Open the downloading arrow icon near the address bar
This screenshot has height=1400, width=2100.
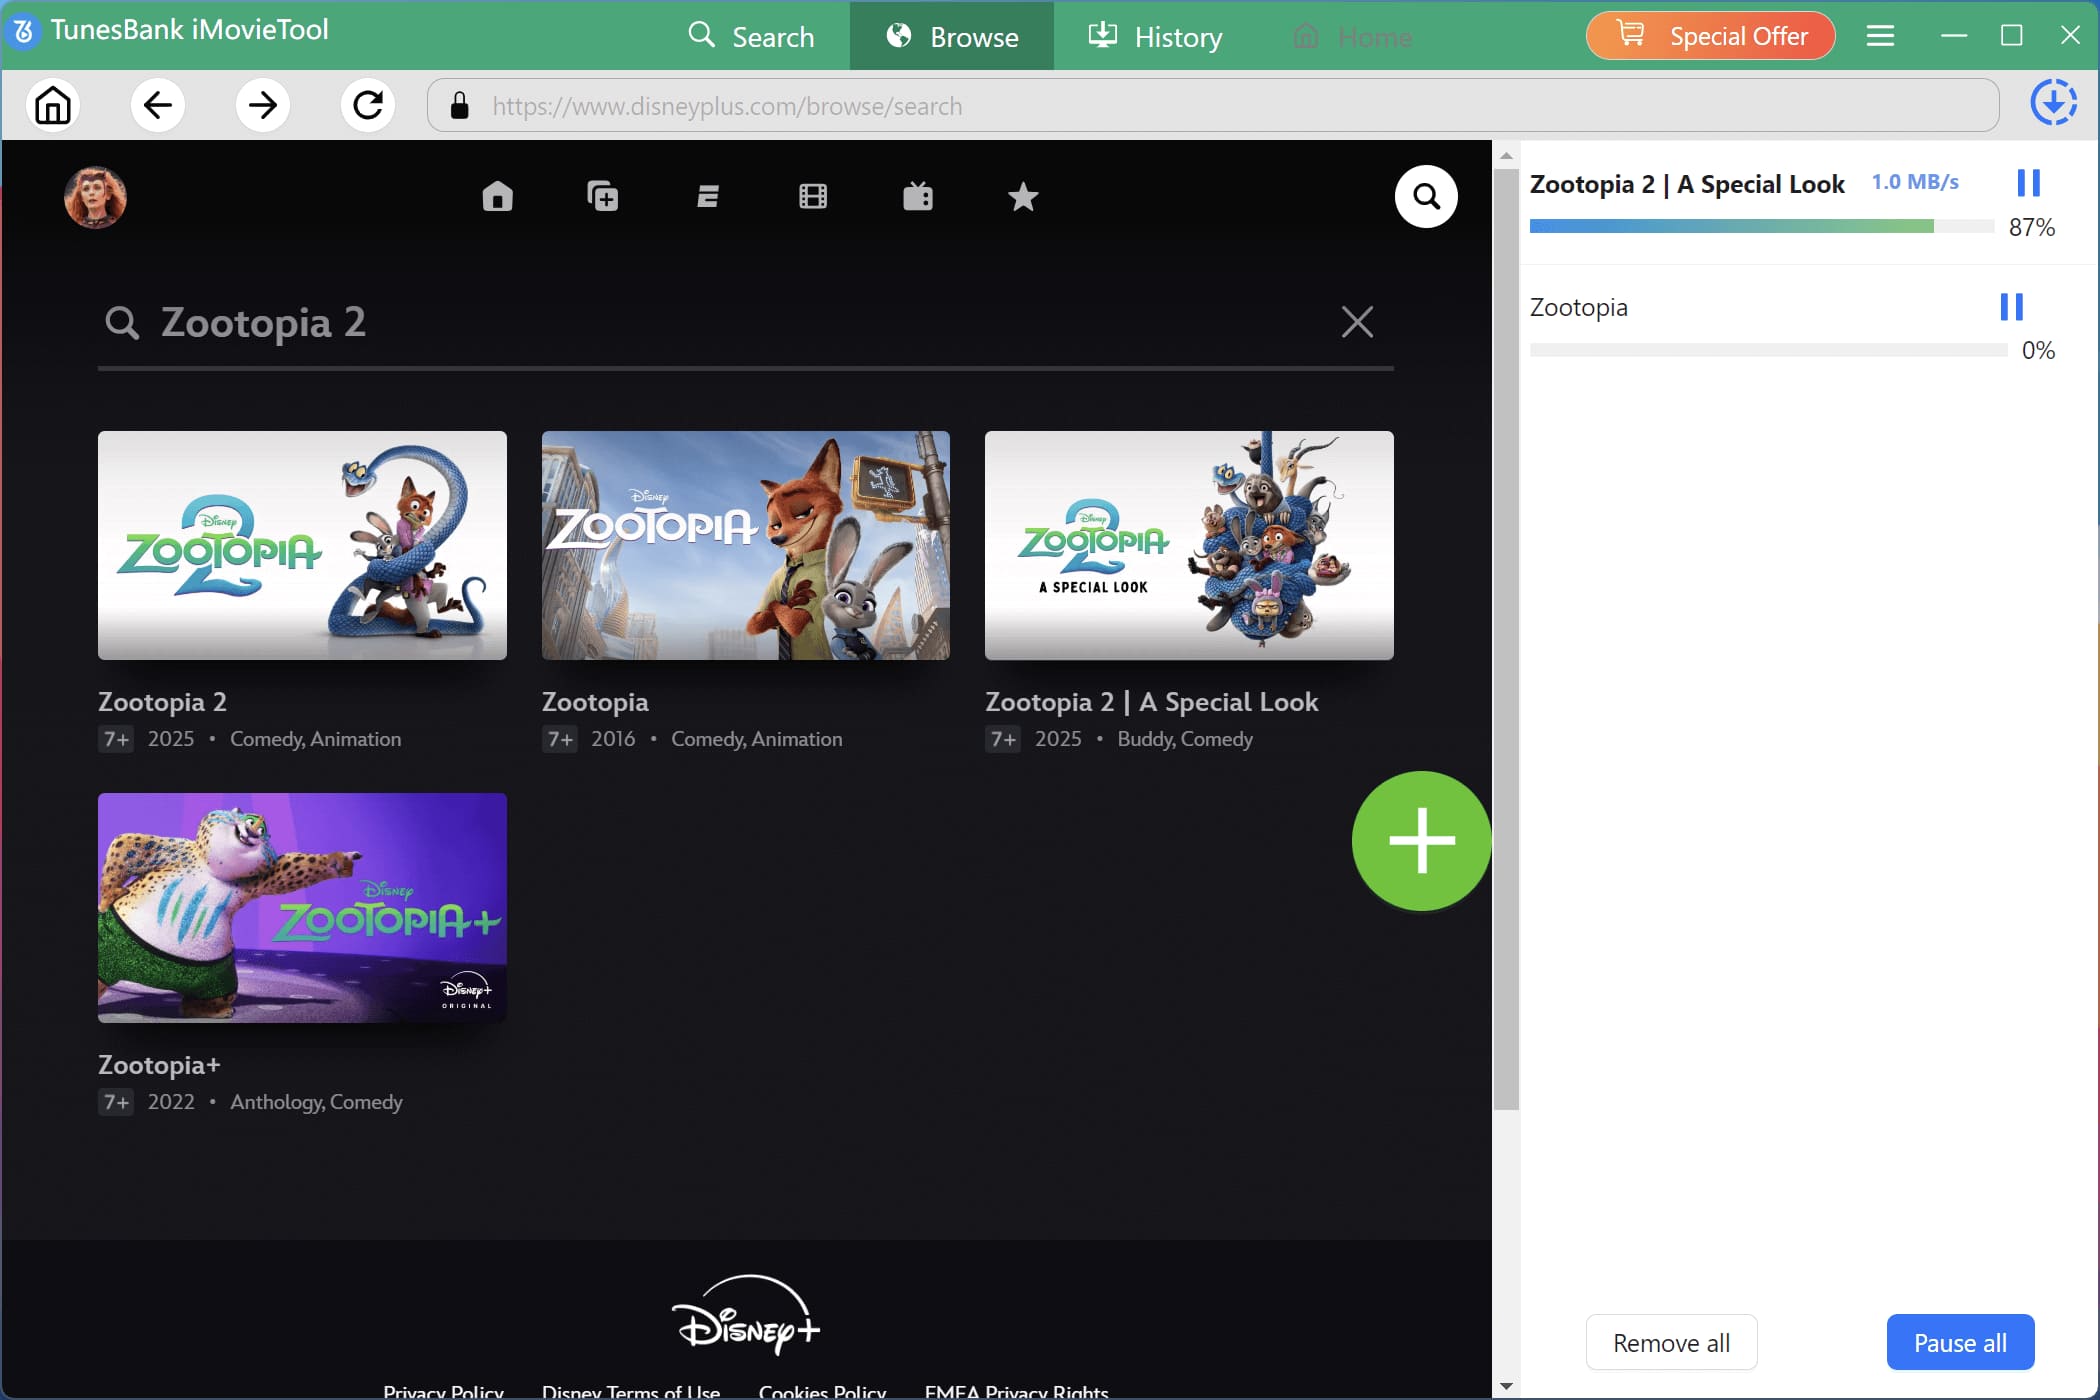pos(2054,101)
